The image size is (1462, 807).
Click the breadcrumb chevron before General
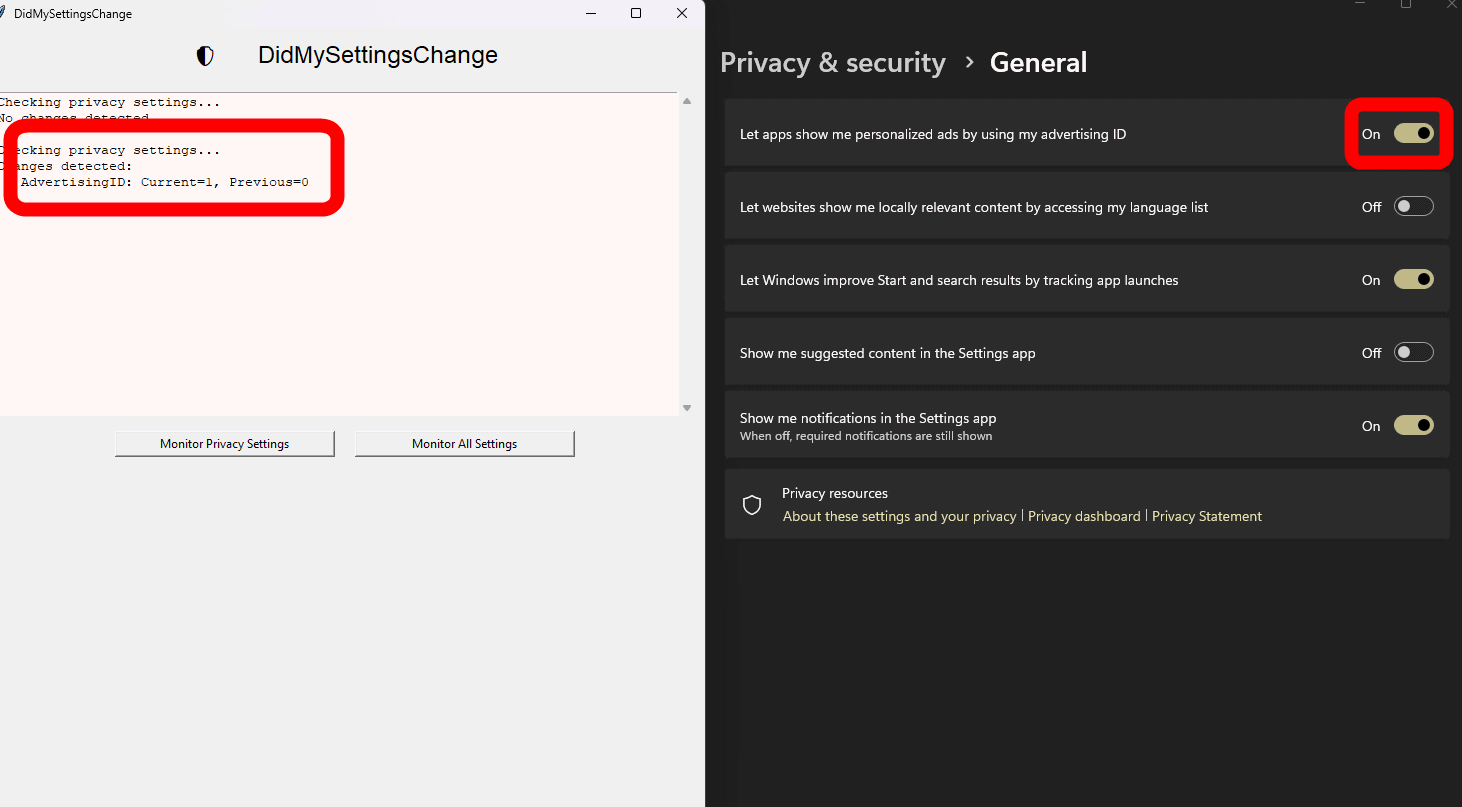(x=968, y=62)
